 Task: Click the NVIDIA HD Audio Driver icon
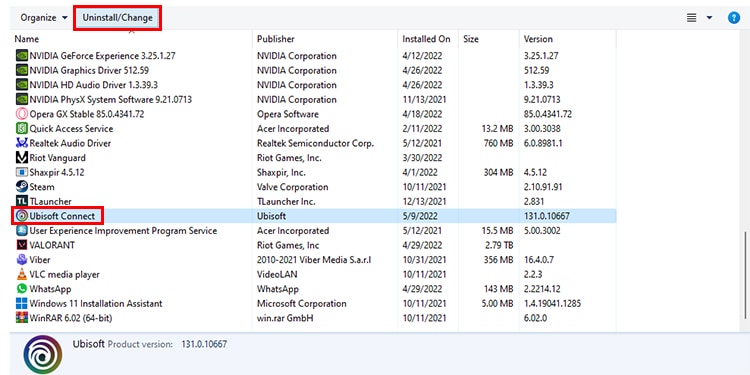(x=22, y=85)
